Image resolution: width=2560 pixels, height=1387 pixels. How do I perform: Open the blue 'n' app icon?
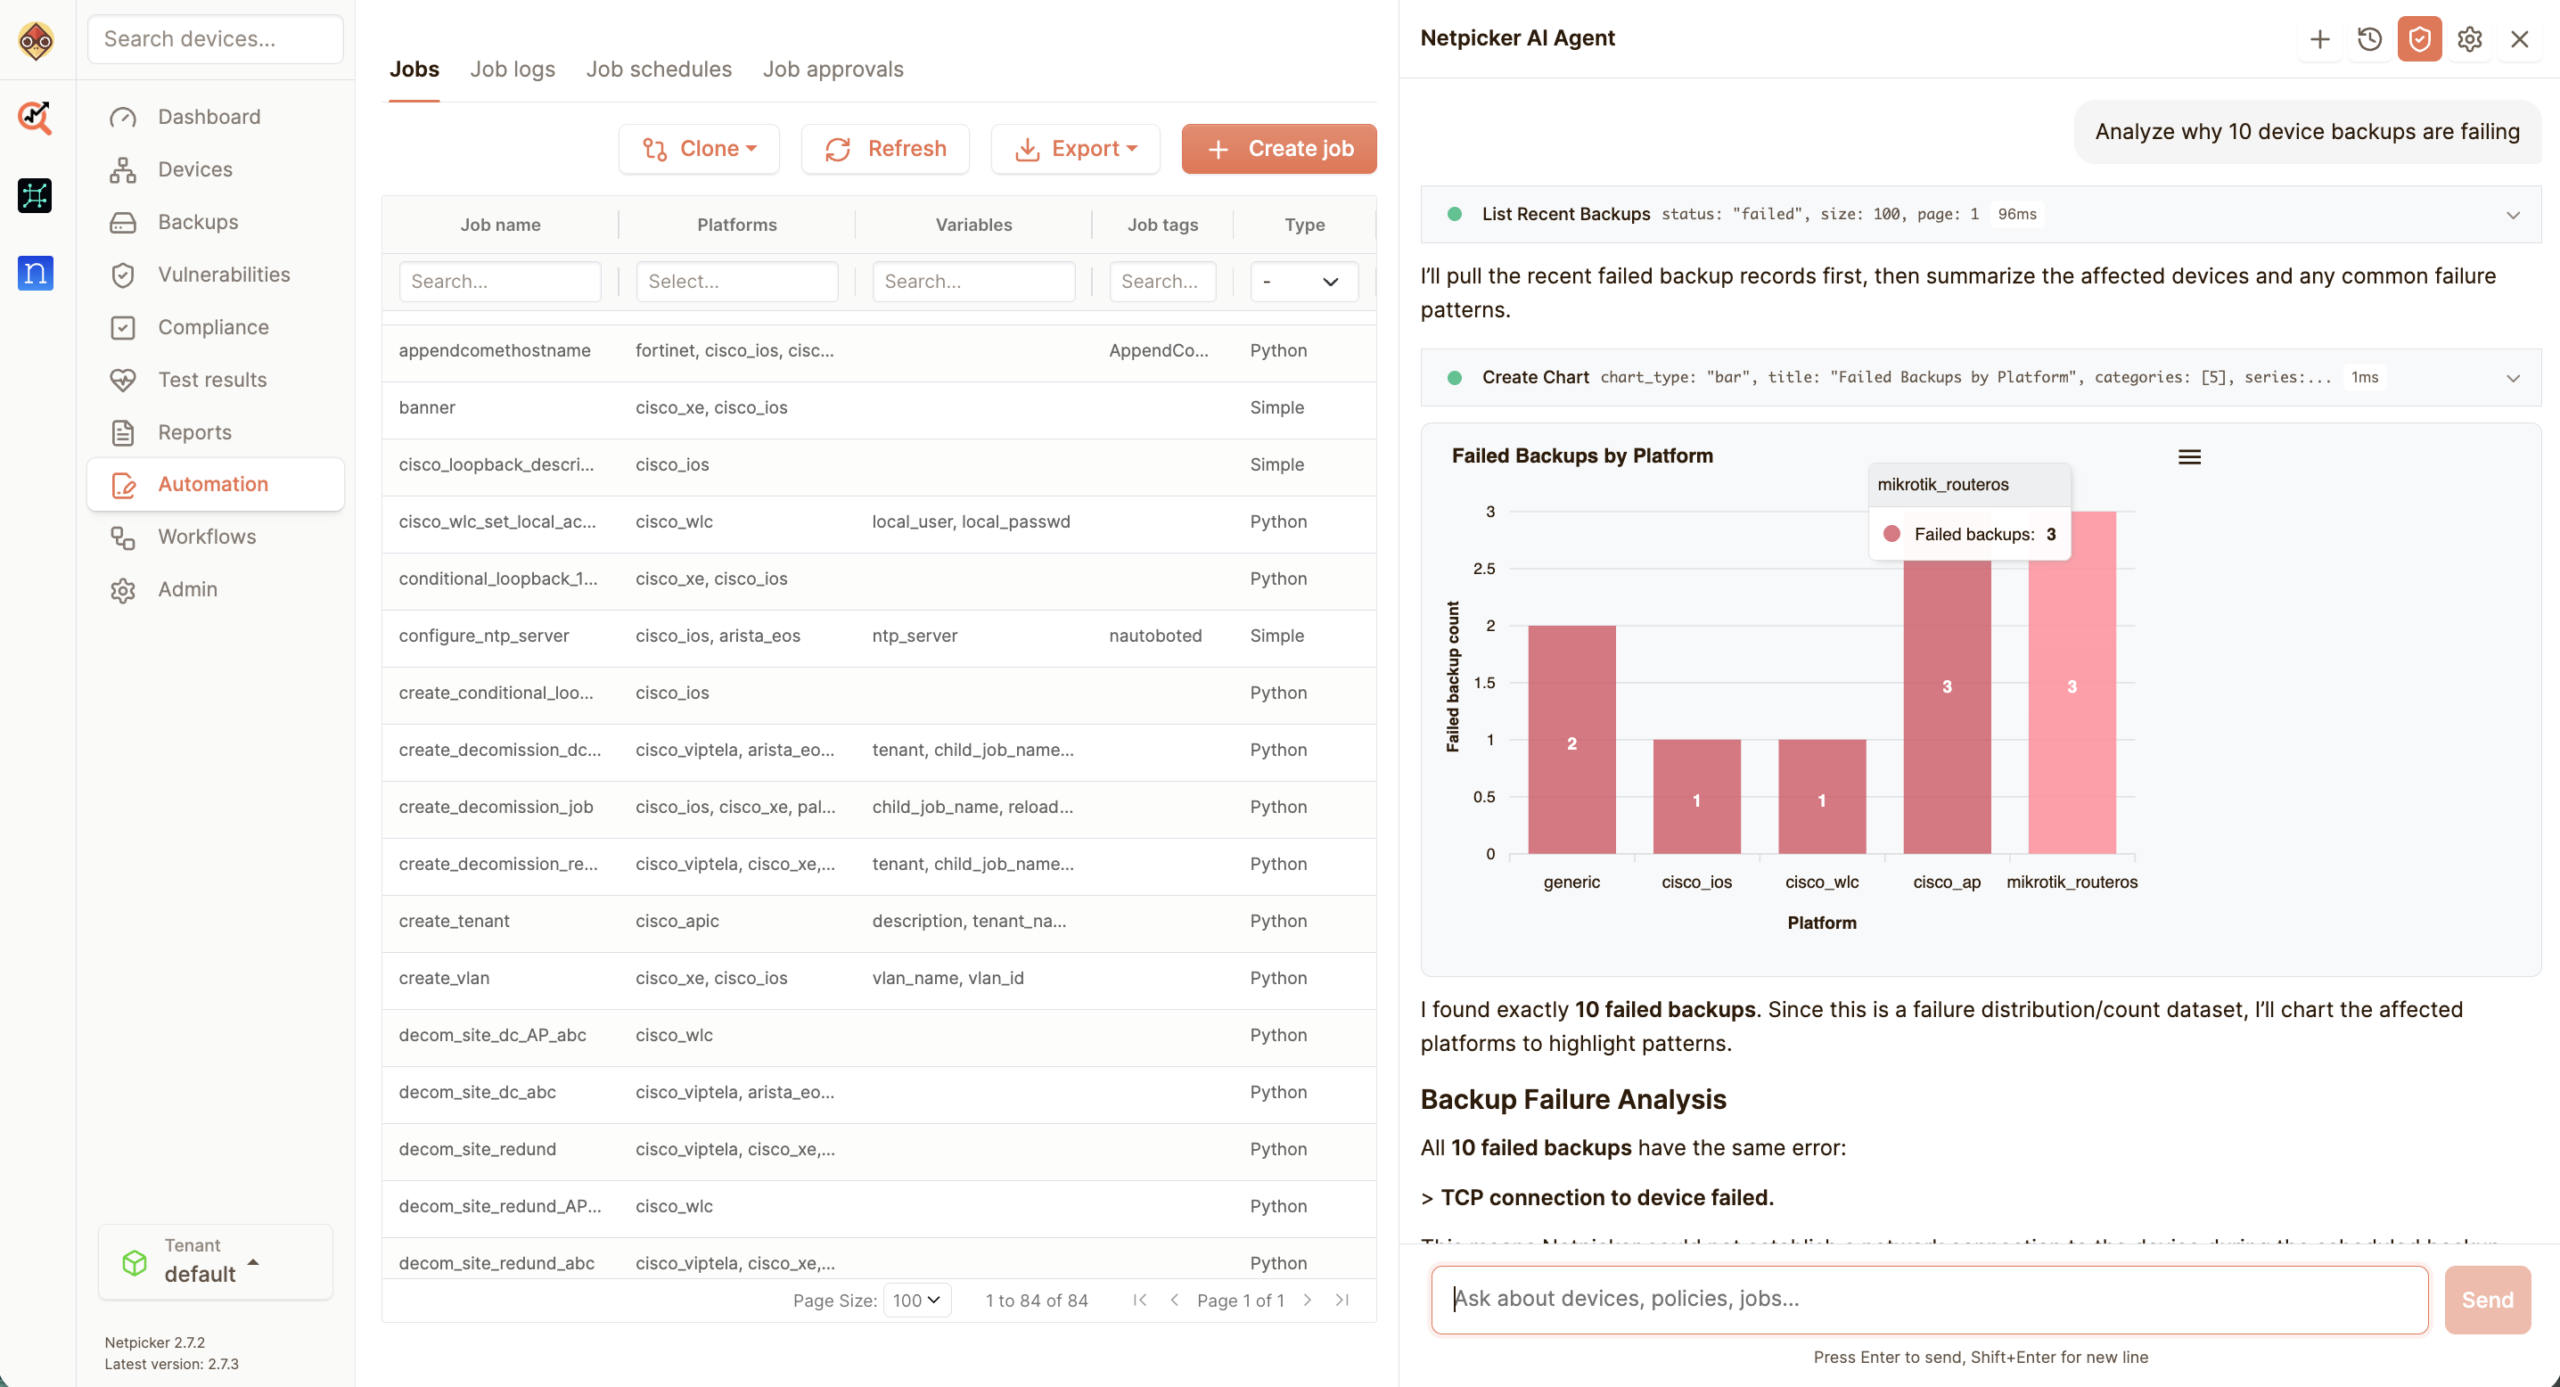35,272
